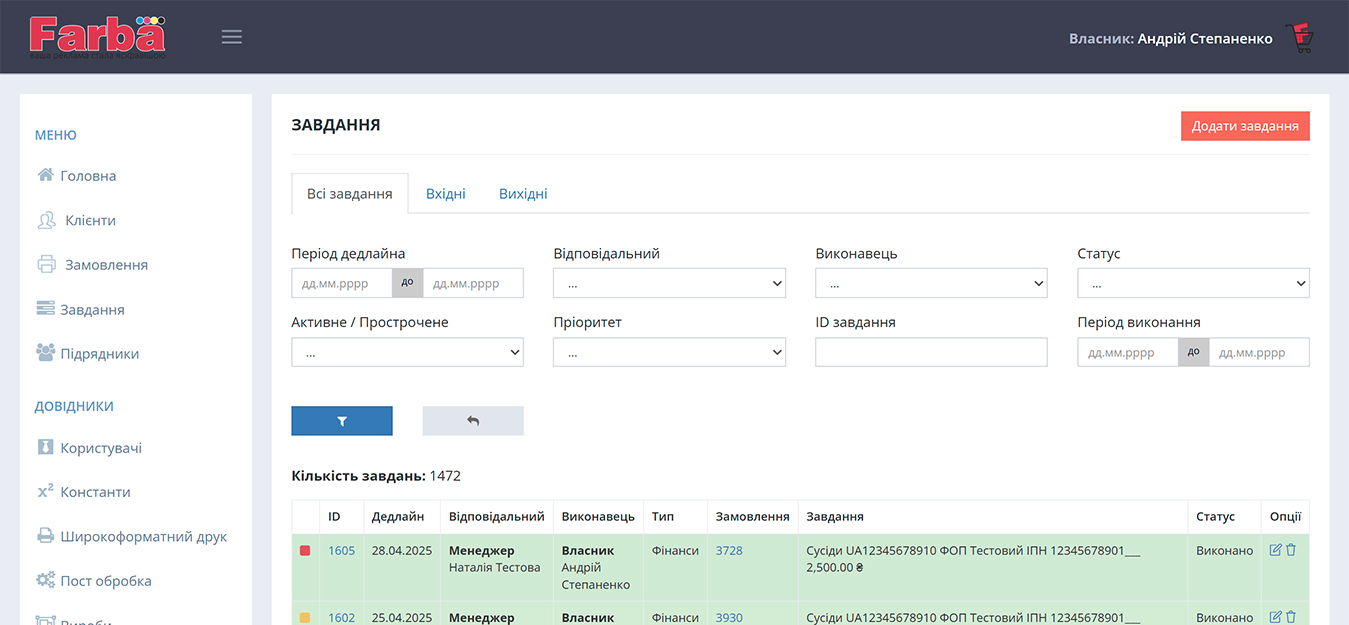1349x625 pixels.
Task: Open order link 3728
Action: point(729,550)
